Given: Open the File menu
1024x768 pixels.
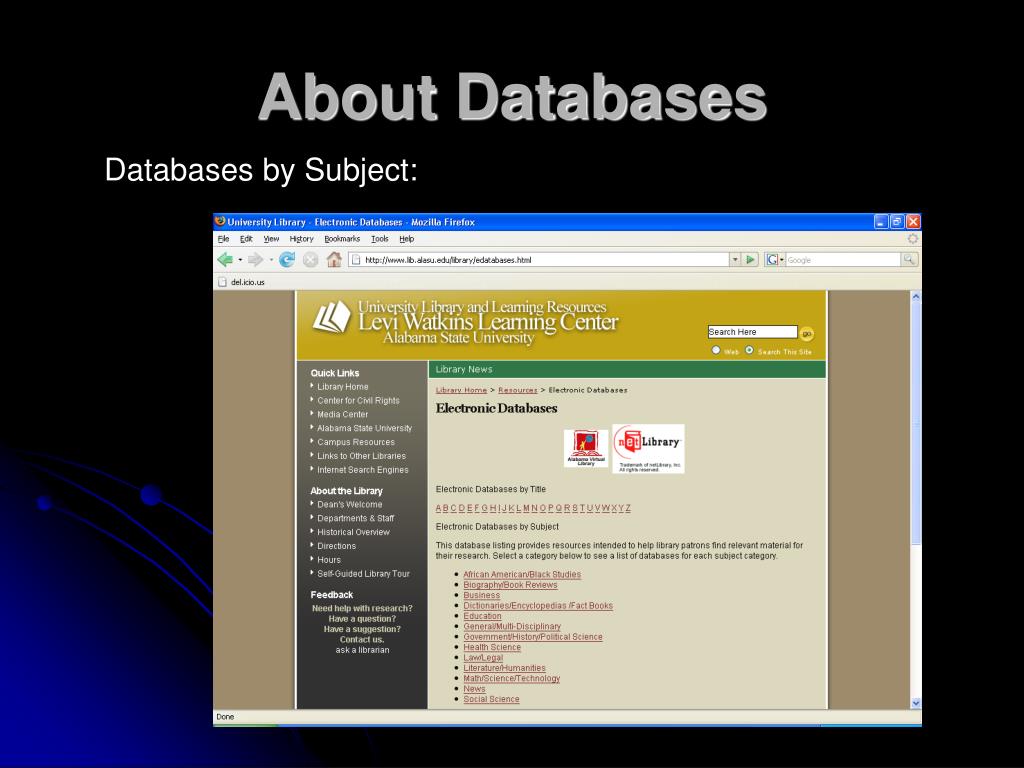Looking at the screenshot, I should 223,239.
